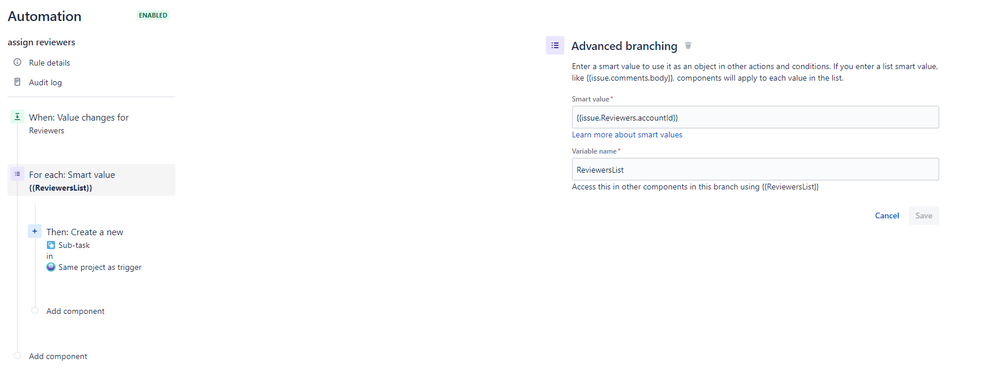Screen dimensions: 999x376
Task: Click the Automation page heading
Action: 45,17
